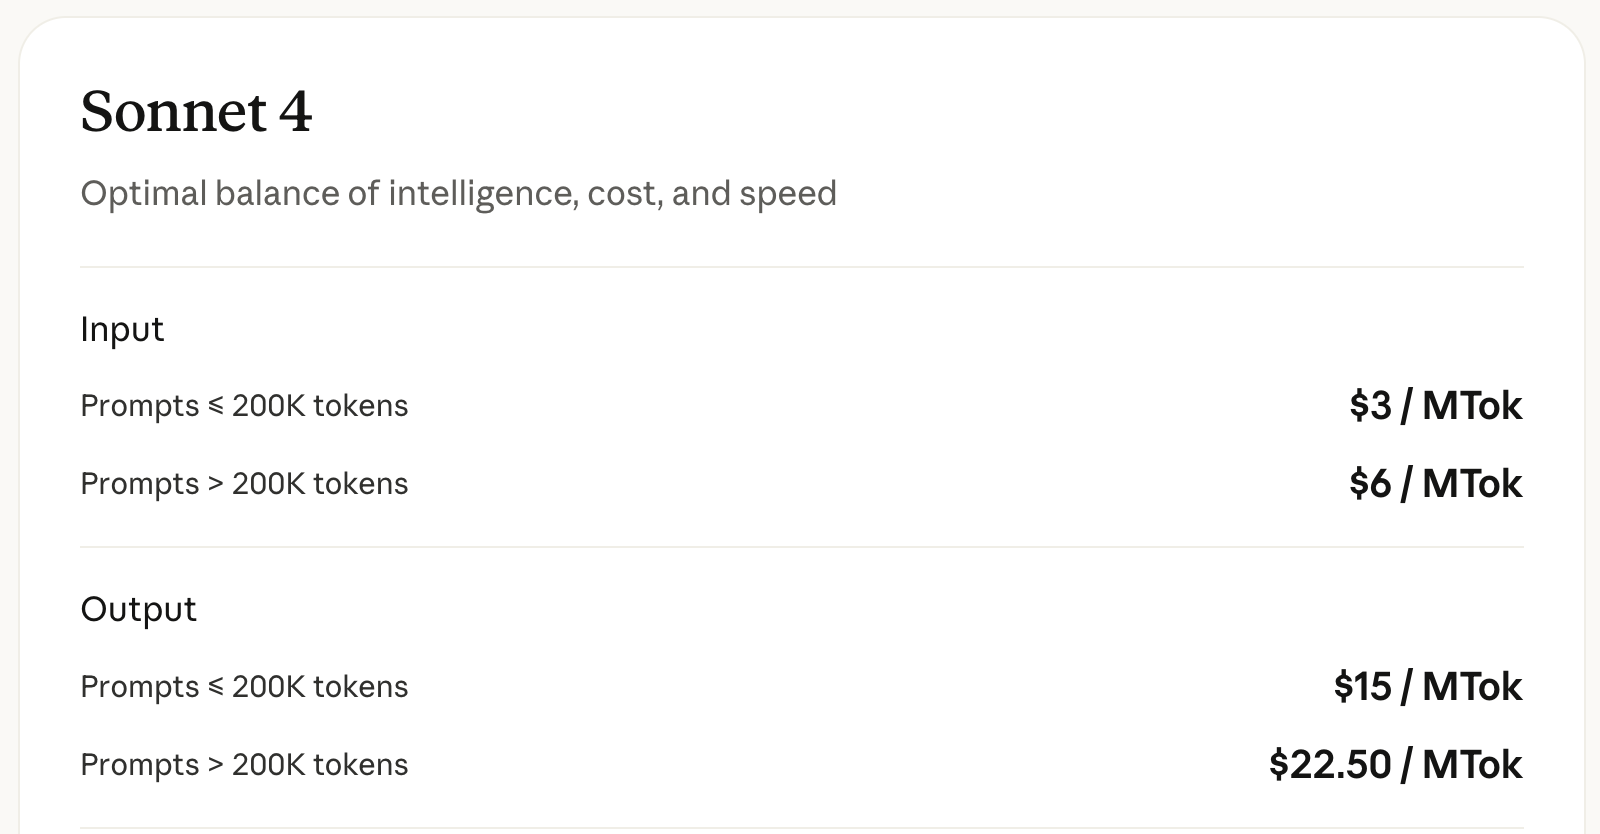
Task: Click the divider line above the Input section
Action: [x=800, y=267]
